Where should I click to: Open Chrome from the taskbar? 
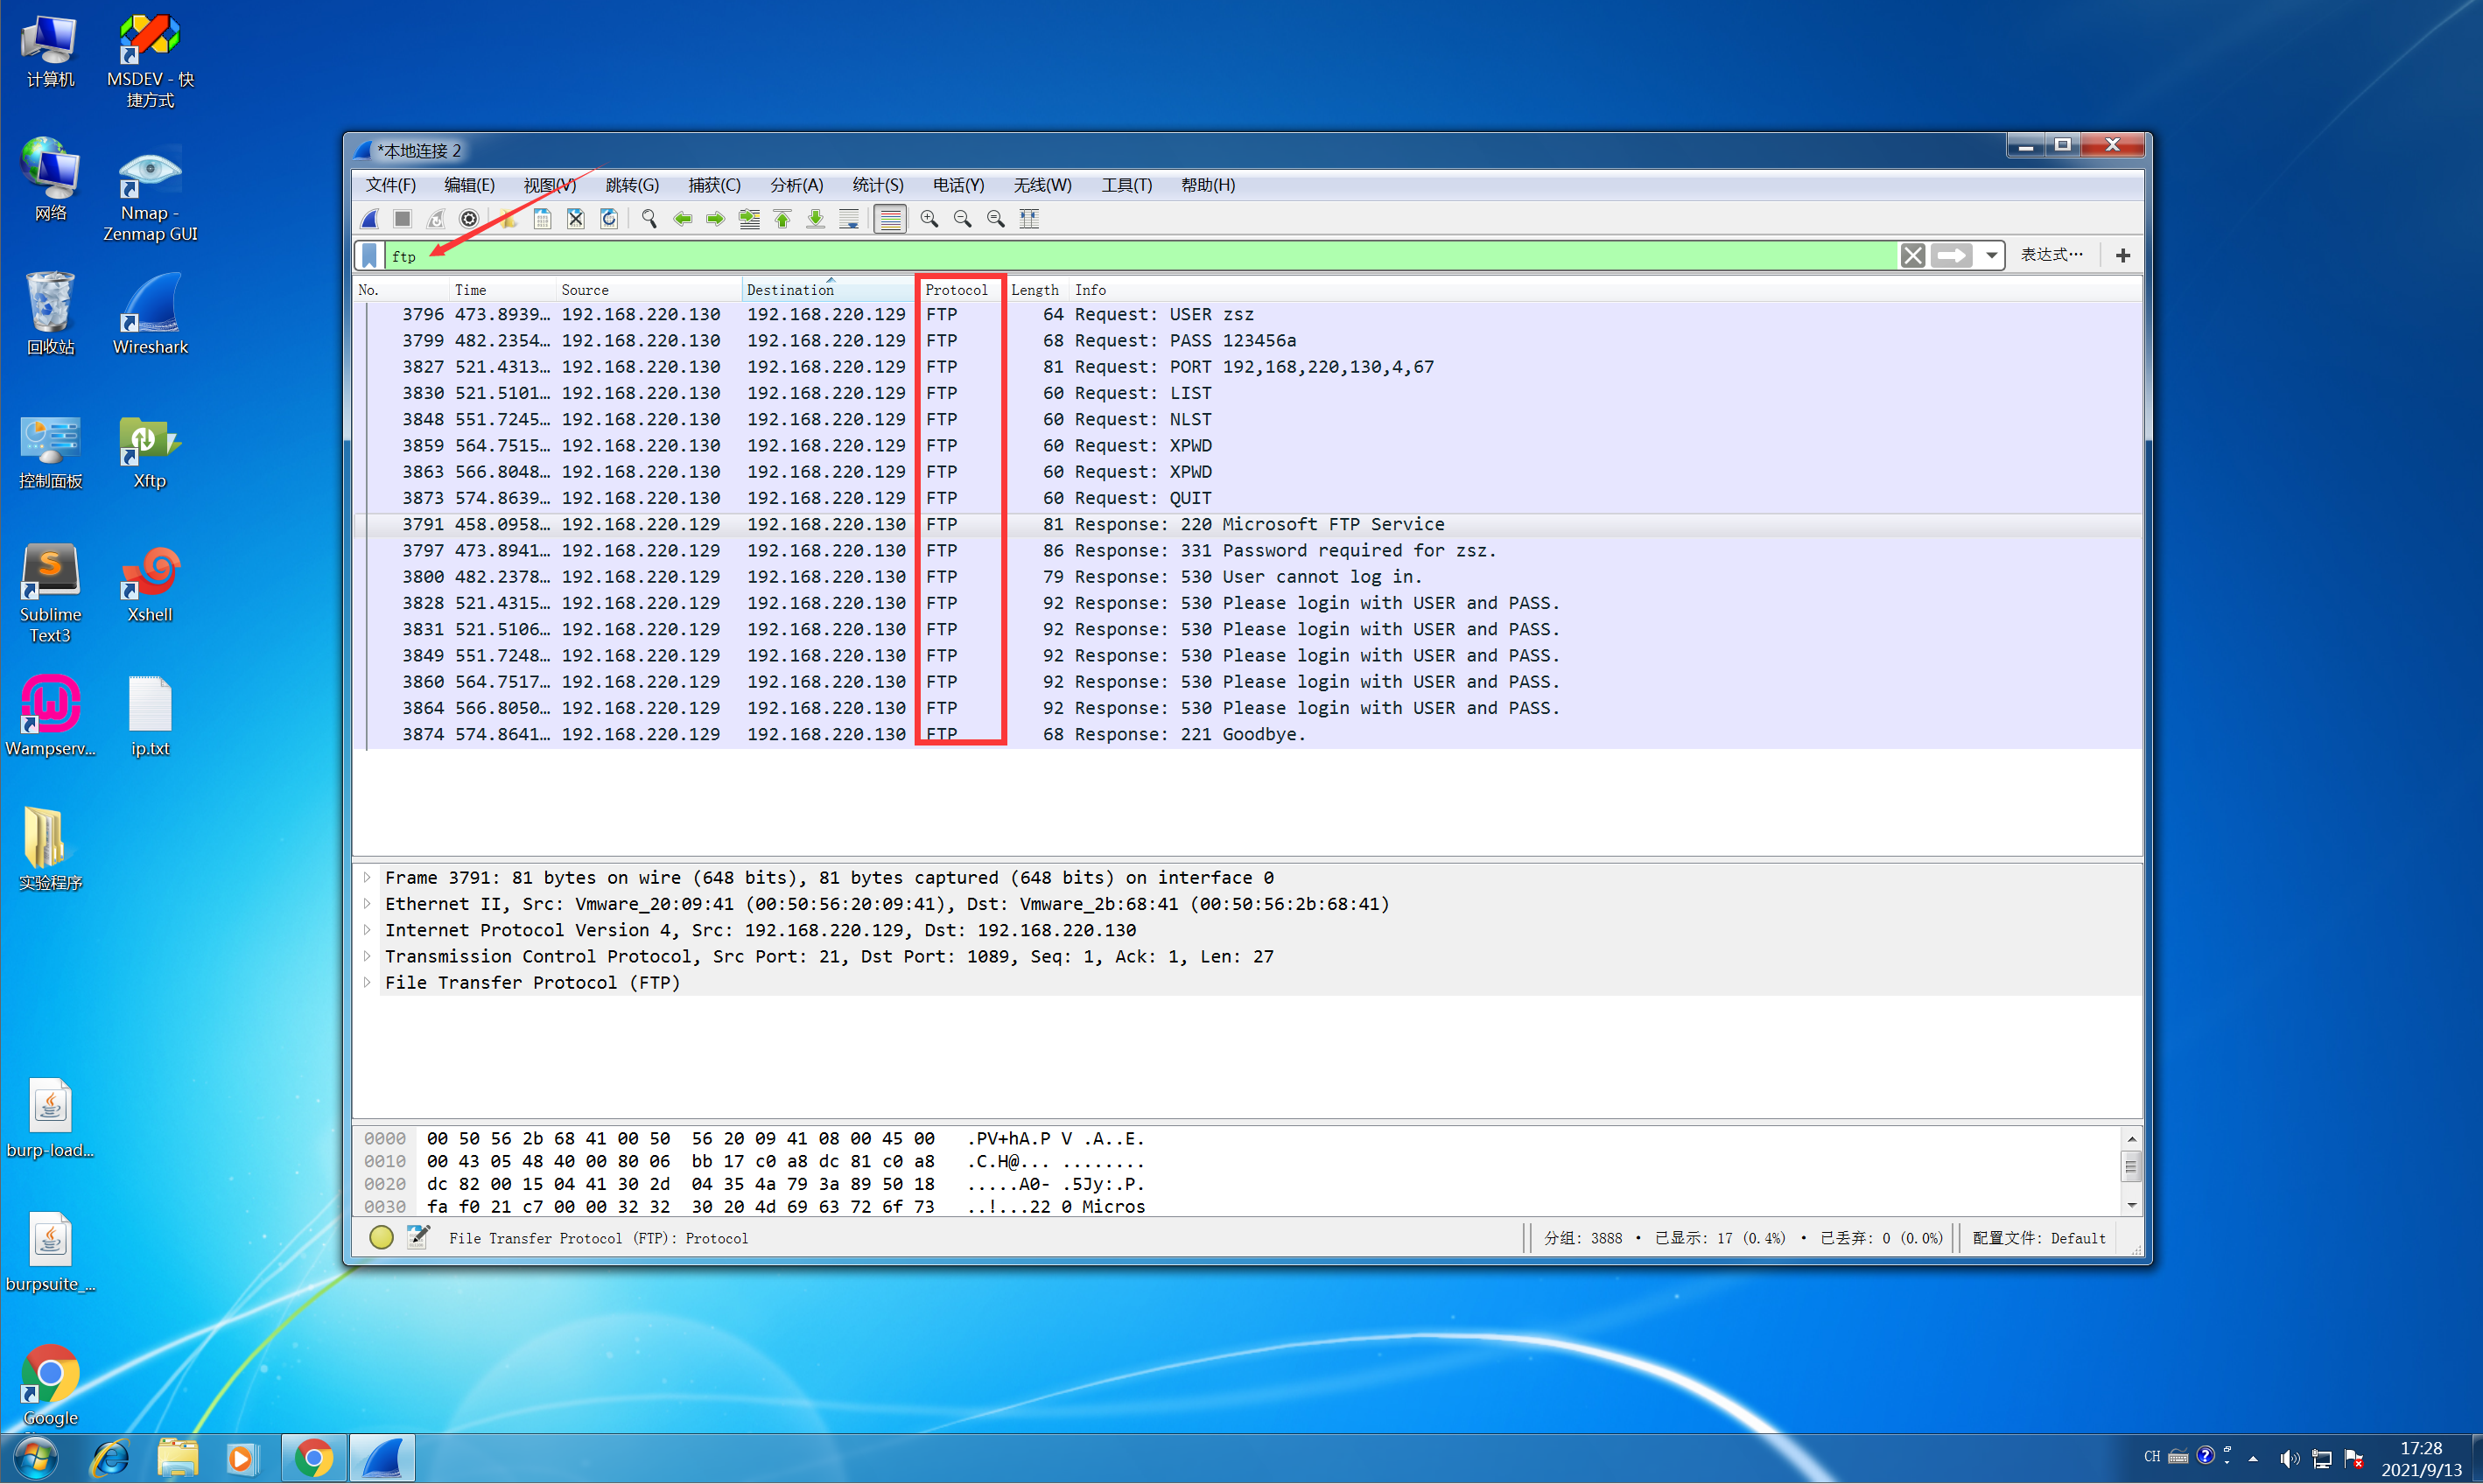(313, 1459)
